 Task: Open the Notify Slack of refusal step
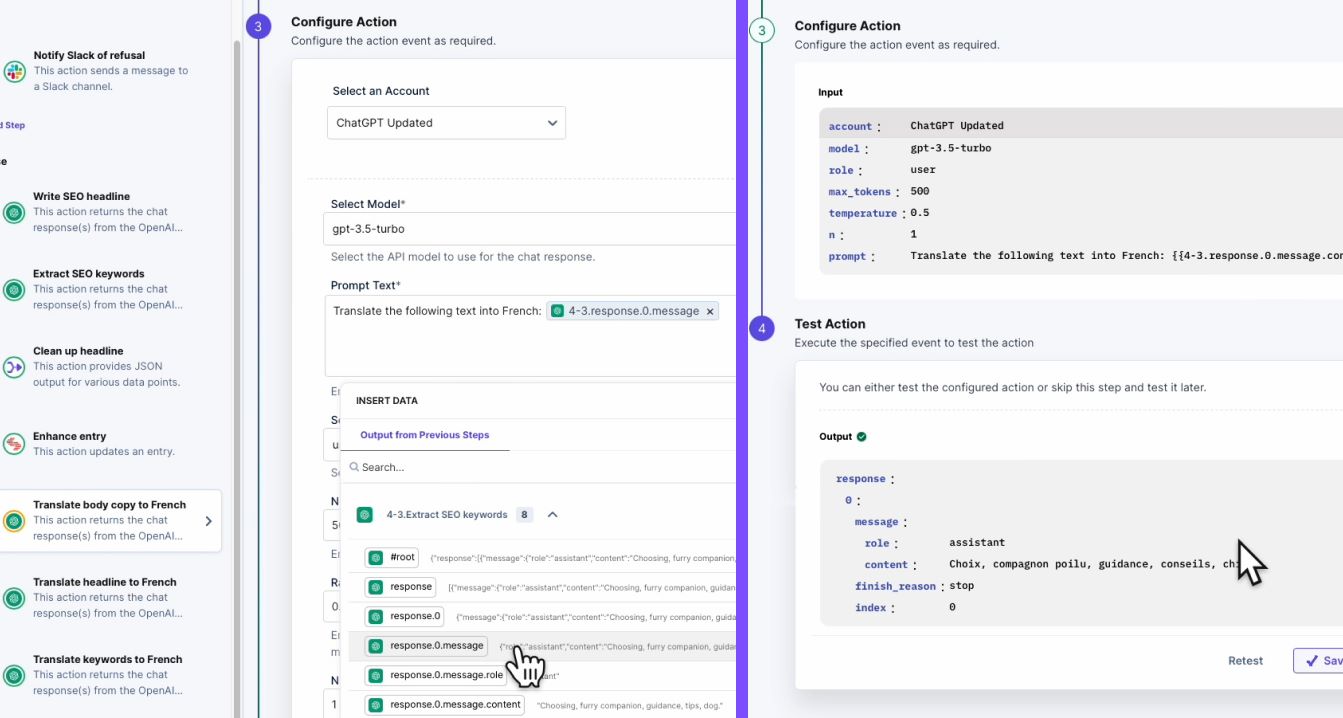[x=110, y=71]
